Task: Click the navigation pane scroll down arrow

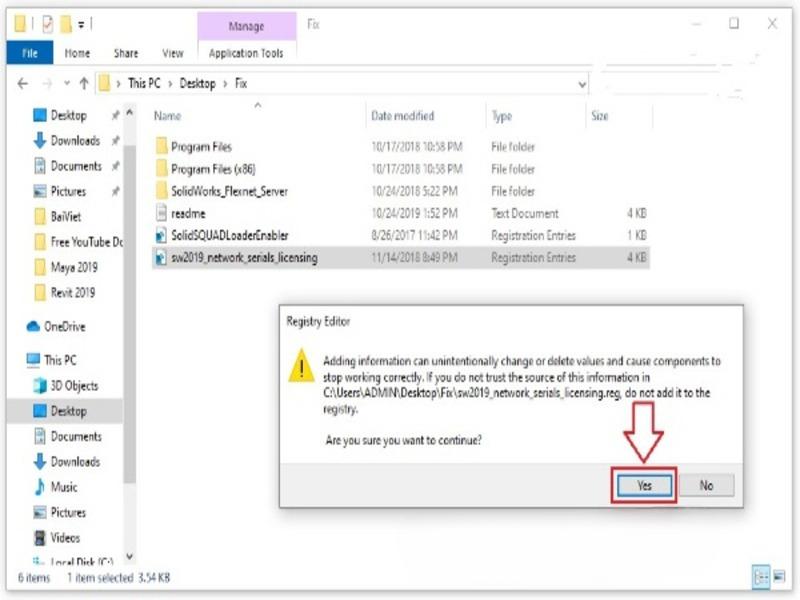Action: [x=130, y=557]
